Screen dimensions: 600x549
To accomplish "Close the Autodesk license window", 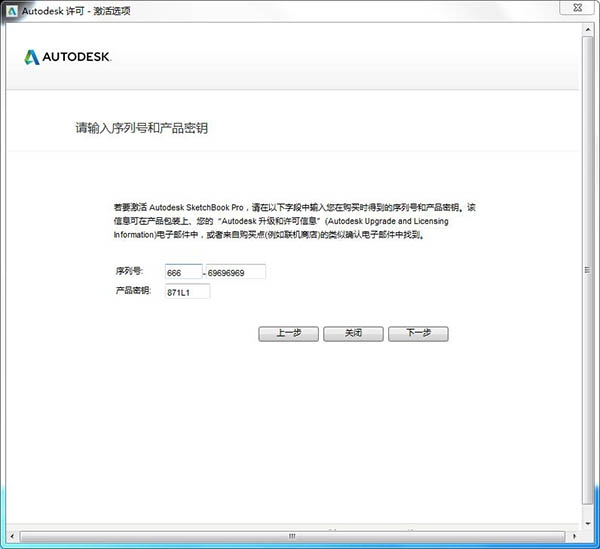I will click(578, 8).
